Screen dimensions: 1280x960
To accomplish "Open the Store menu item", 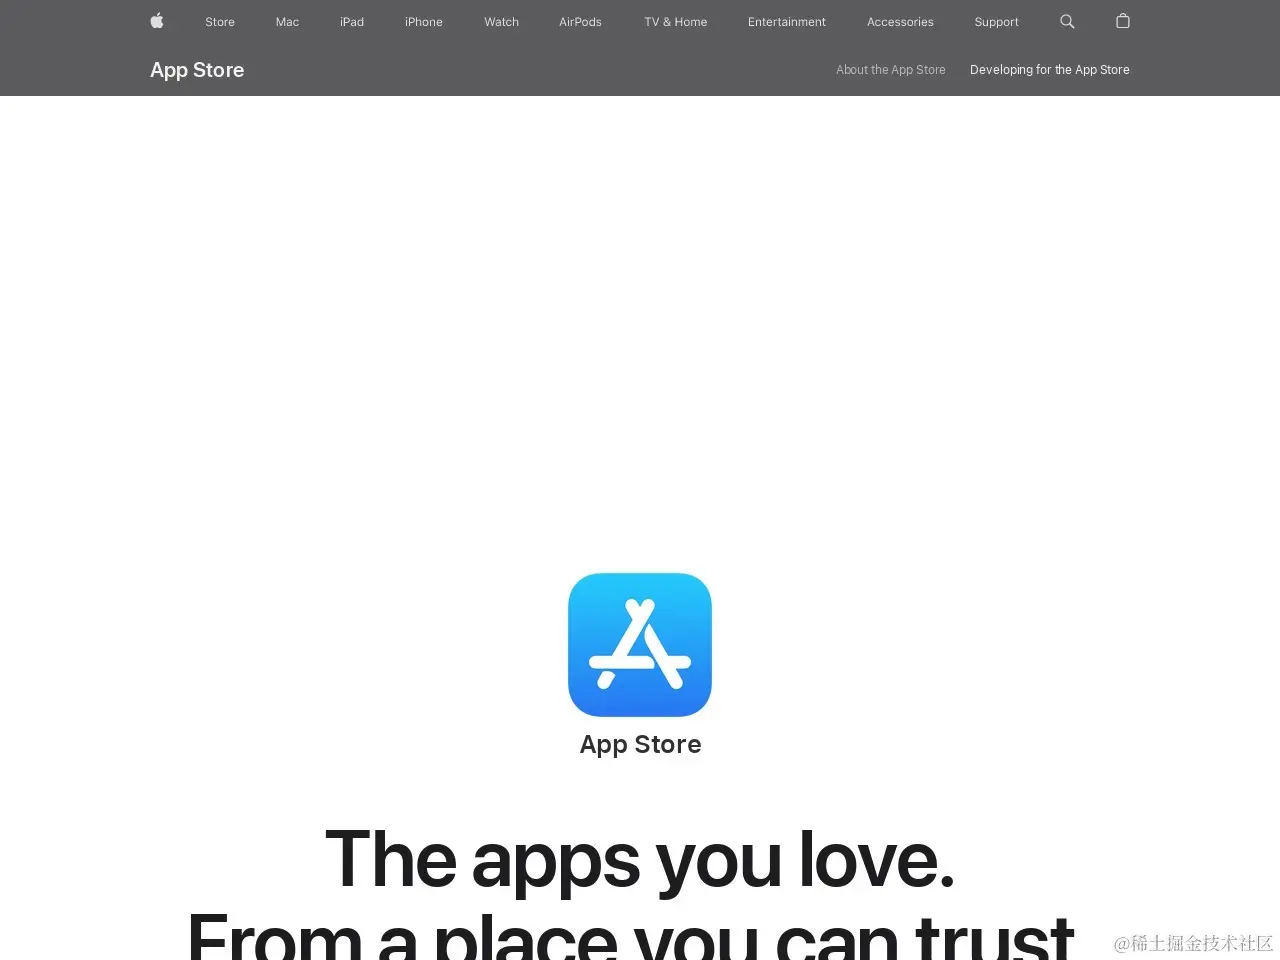I will [220, 22].
